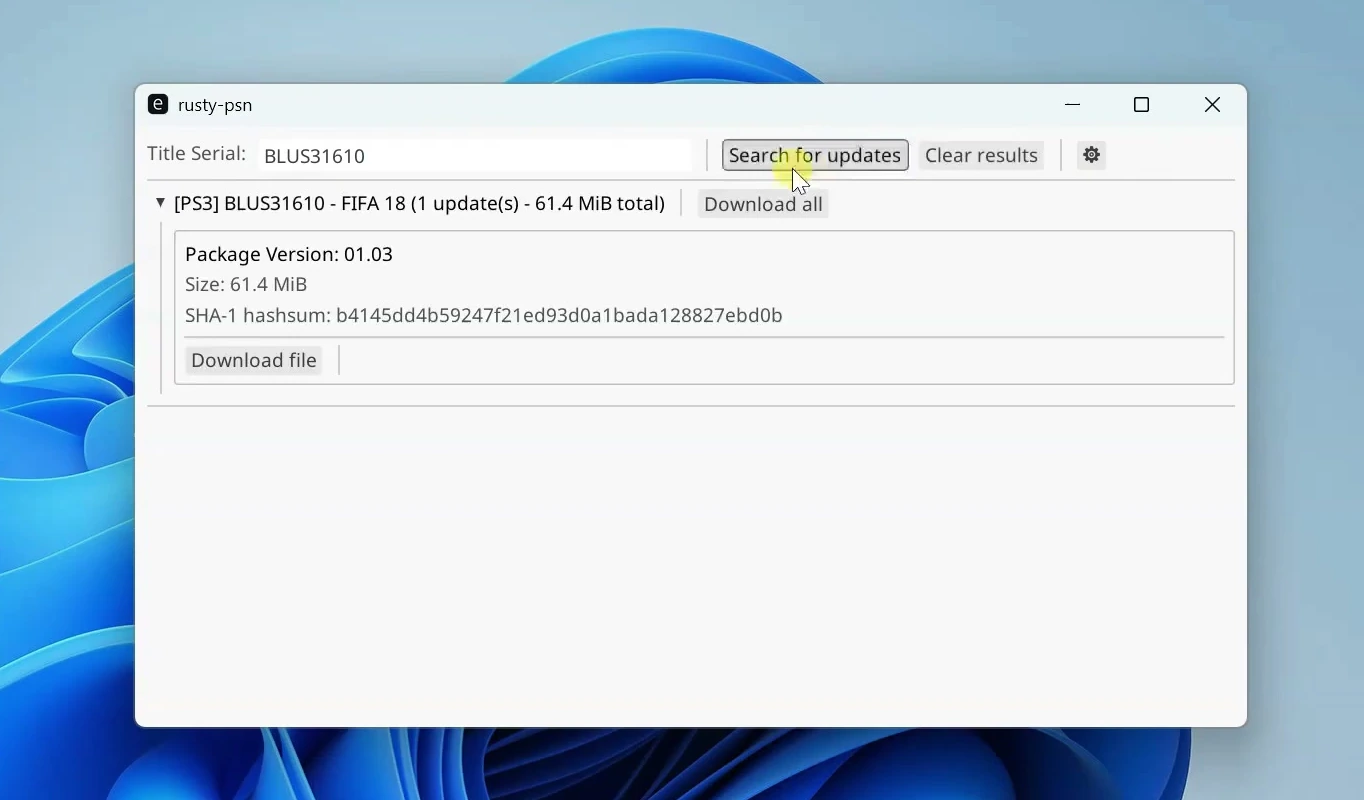Click the [PS3] BLUS31610 - FIFA 18 header

(419, 203)
